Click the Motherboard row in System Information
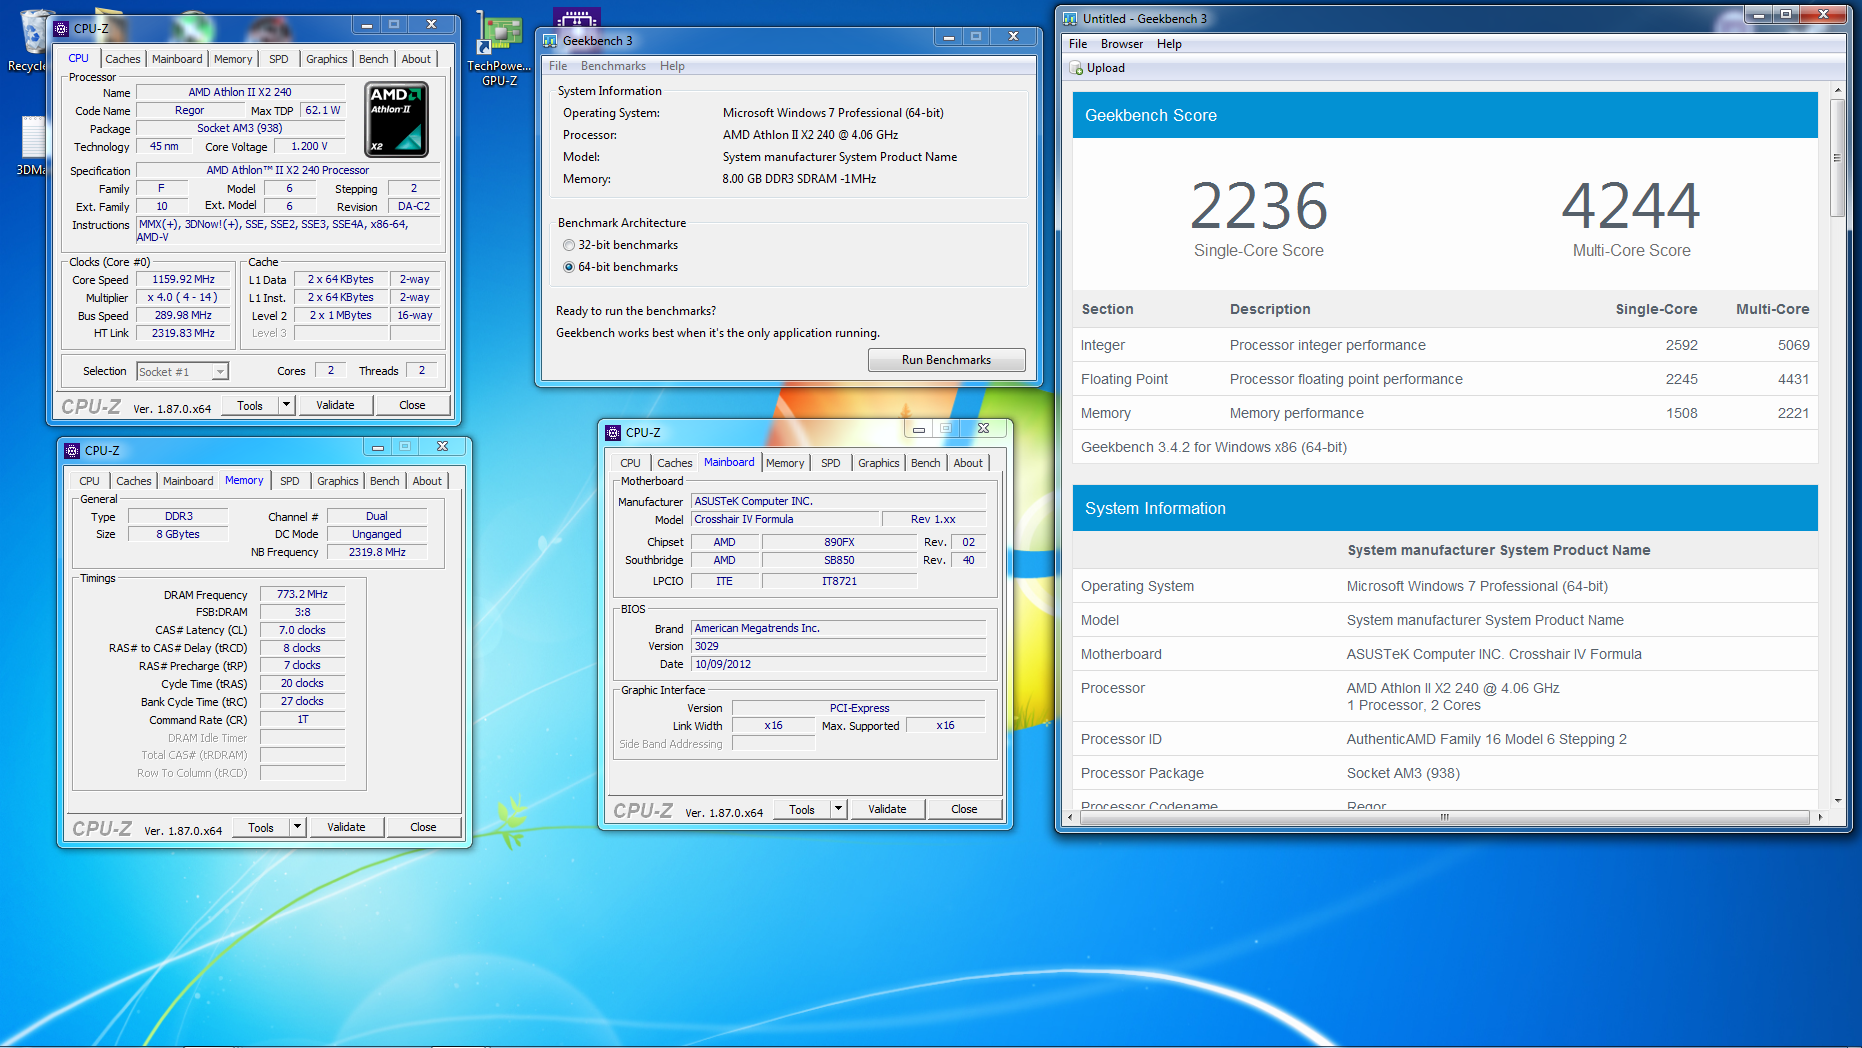1862x1048 pixels. [1445, 654]
